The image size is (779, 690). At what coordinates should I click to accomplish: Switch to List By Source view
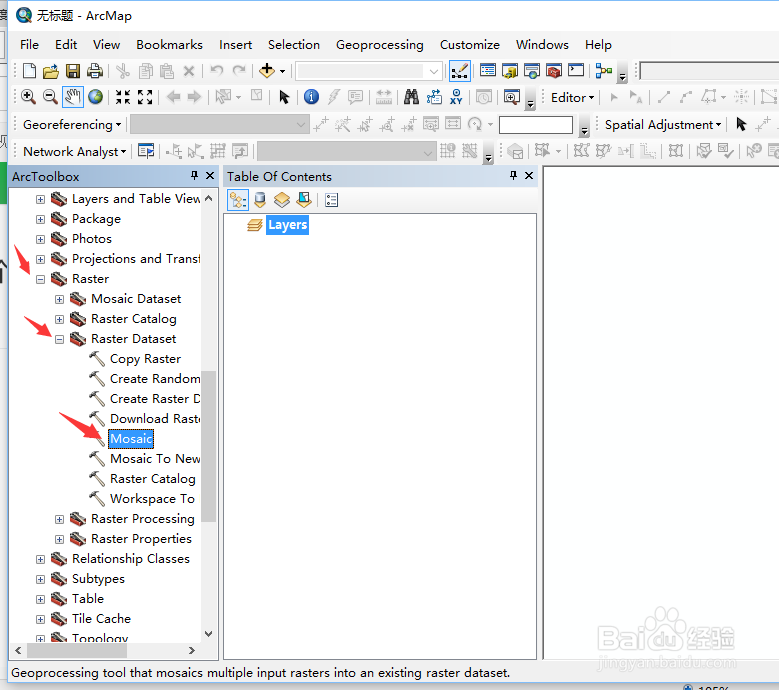pyautogui.click(x=260, y=200)
